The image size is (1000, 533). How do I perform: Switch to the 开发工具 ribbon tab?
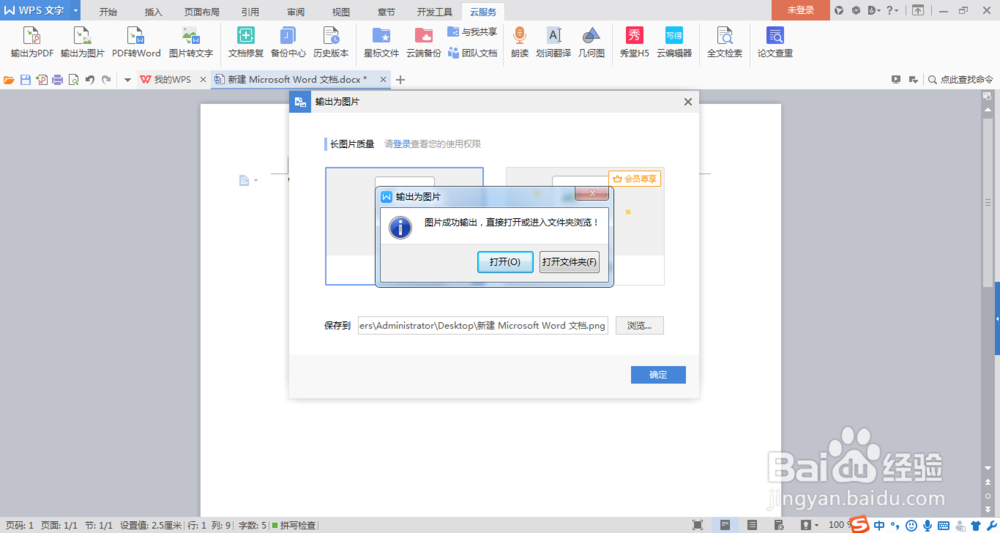tap(434, 11)
